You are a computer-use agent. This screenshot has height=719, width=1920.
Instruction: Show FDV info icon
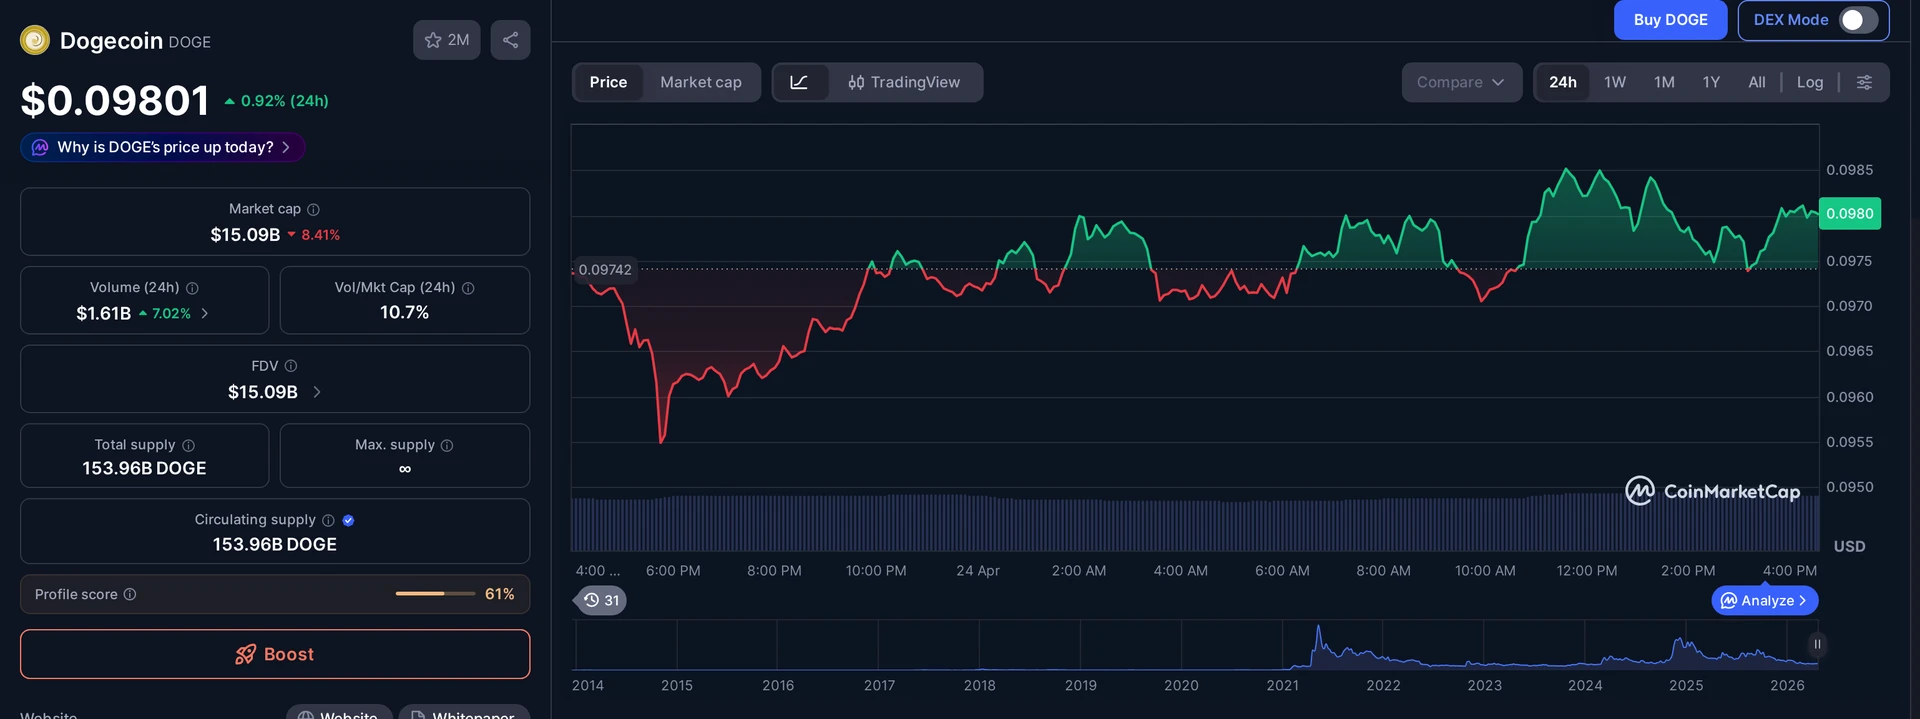[291, 366]
